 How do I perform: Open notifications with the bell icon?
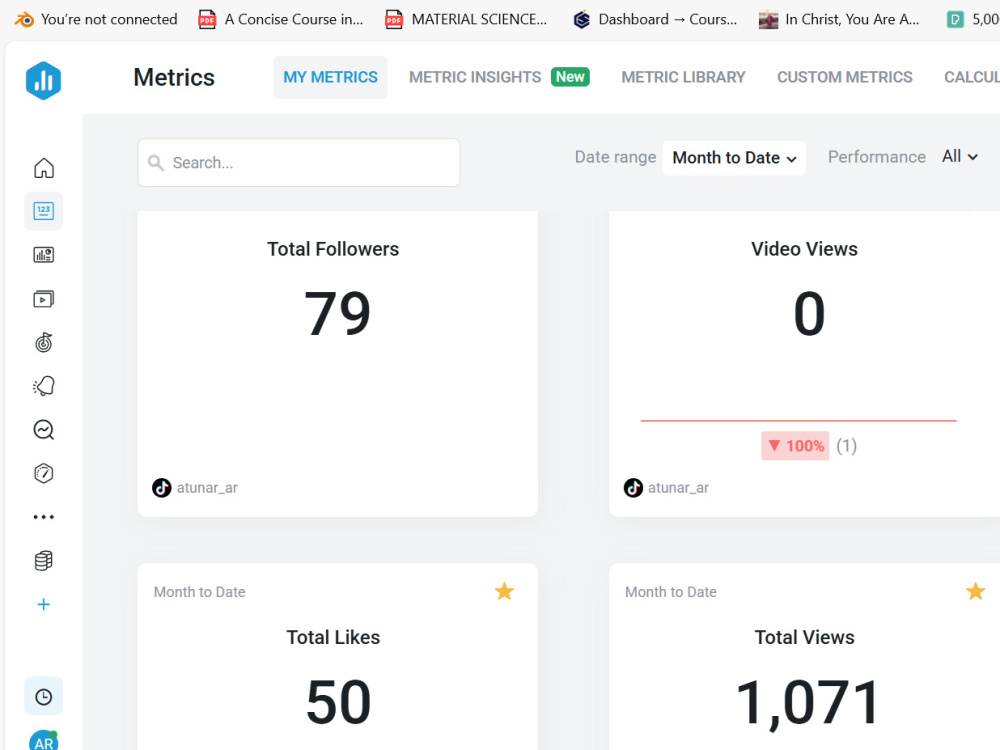click(43, 386)
